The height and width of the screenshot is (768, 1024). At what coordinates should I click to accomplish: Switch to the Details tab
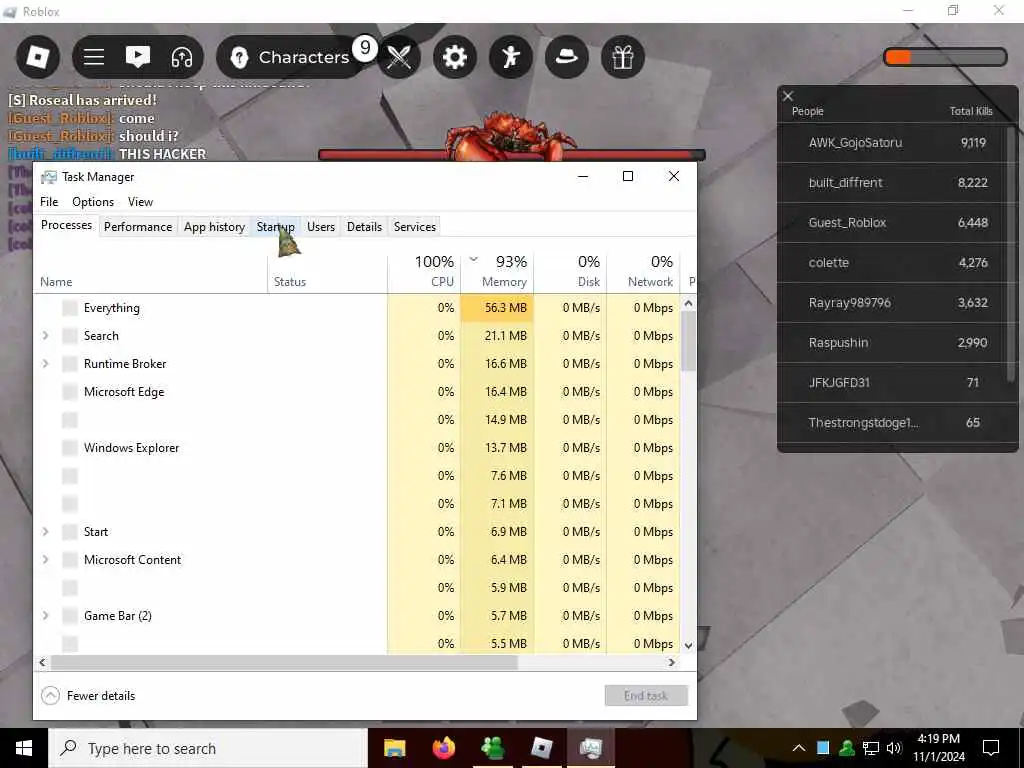click(x=364, y=227)
